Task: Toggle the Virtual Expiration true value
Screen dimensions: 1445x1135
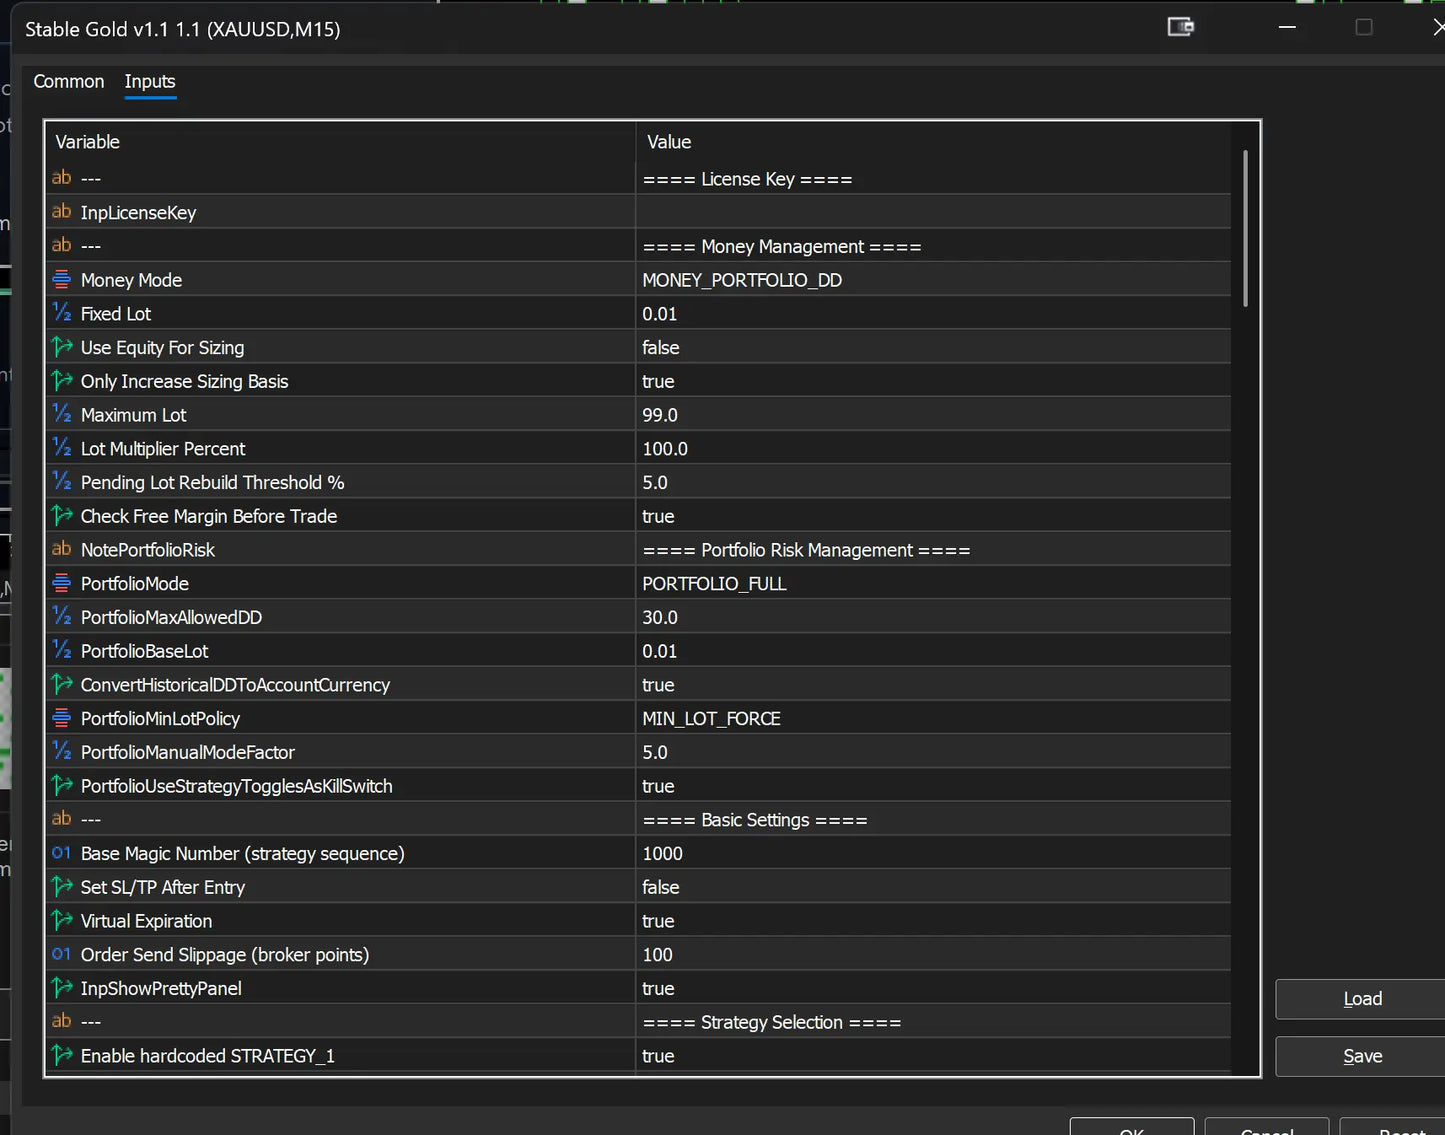Action: [x=933, y=921]
